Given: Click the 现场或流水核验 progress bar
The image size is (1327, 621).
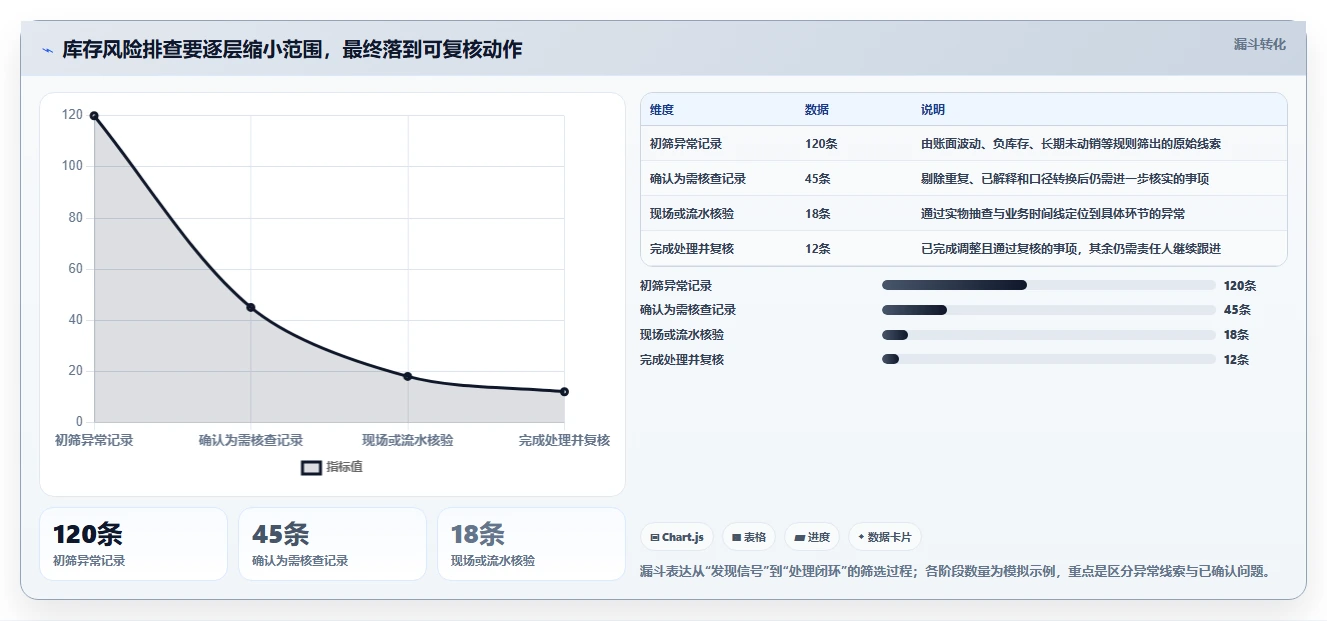Looking at the screenshot, I should point(1048,335).
